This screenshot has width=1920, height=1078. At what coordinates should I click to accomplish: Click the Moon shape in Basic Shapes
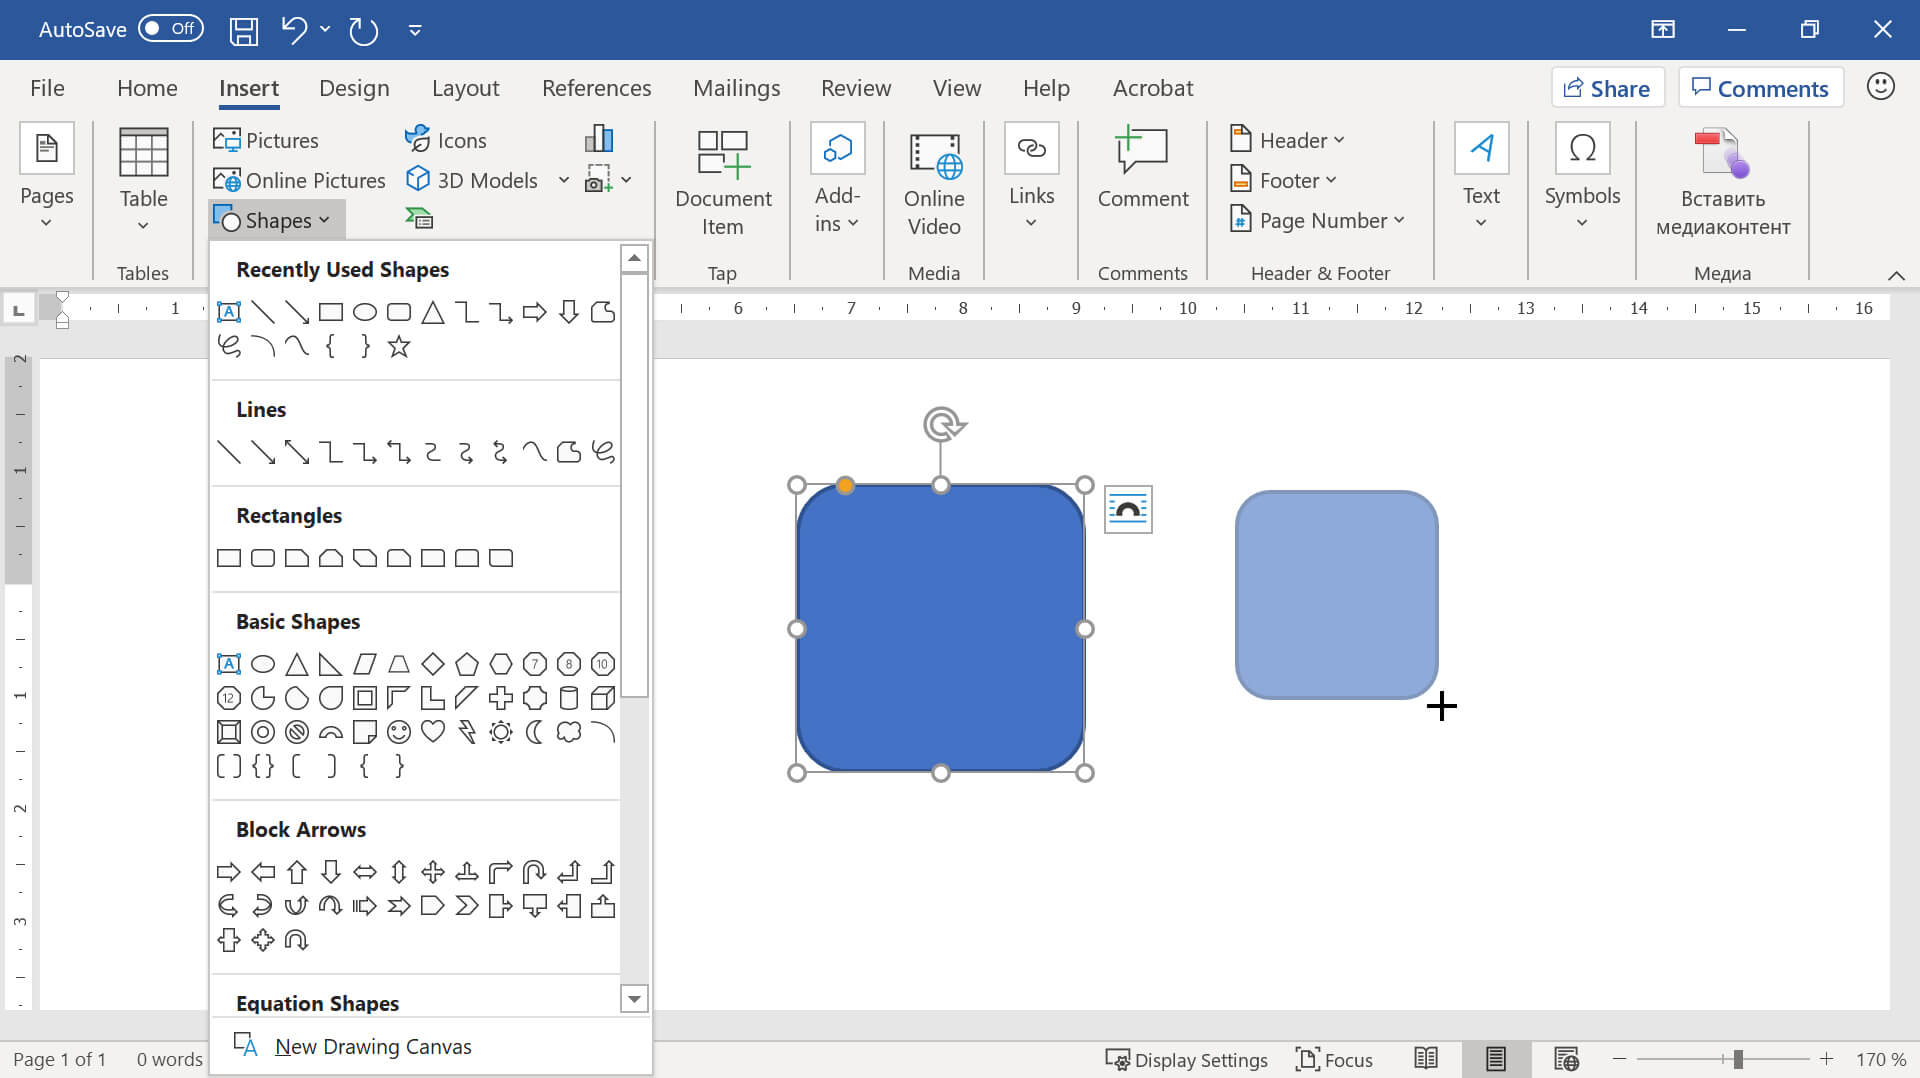point(534,732)
